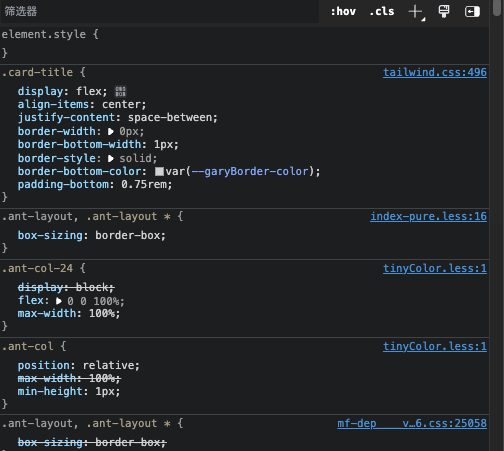The height and width of the screenshot is (451, 504).
Task: Focus the 筛选器 filter input field
Action: 160,12
